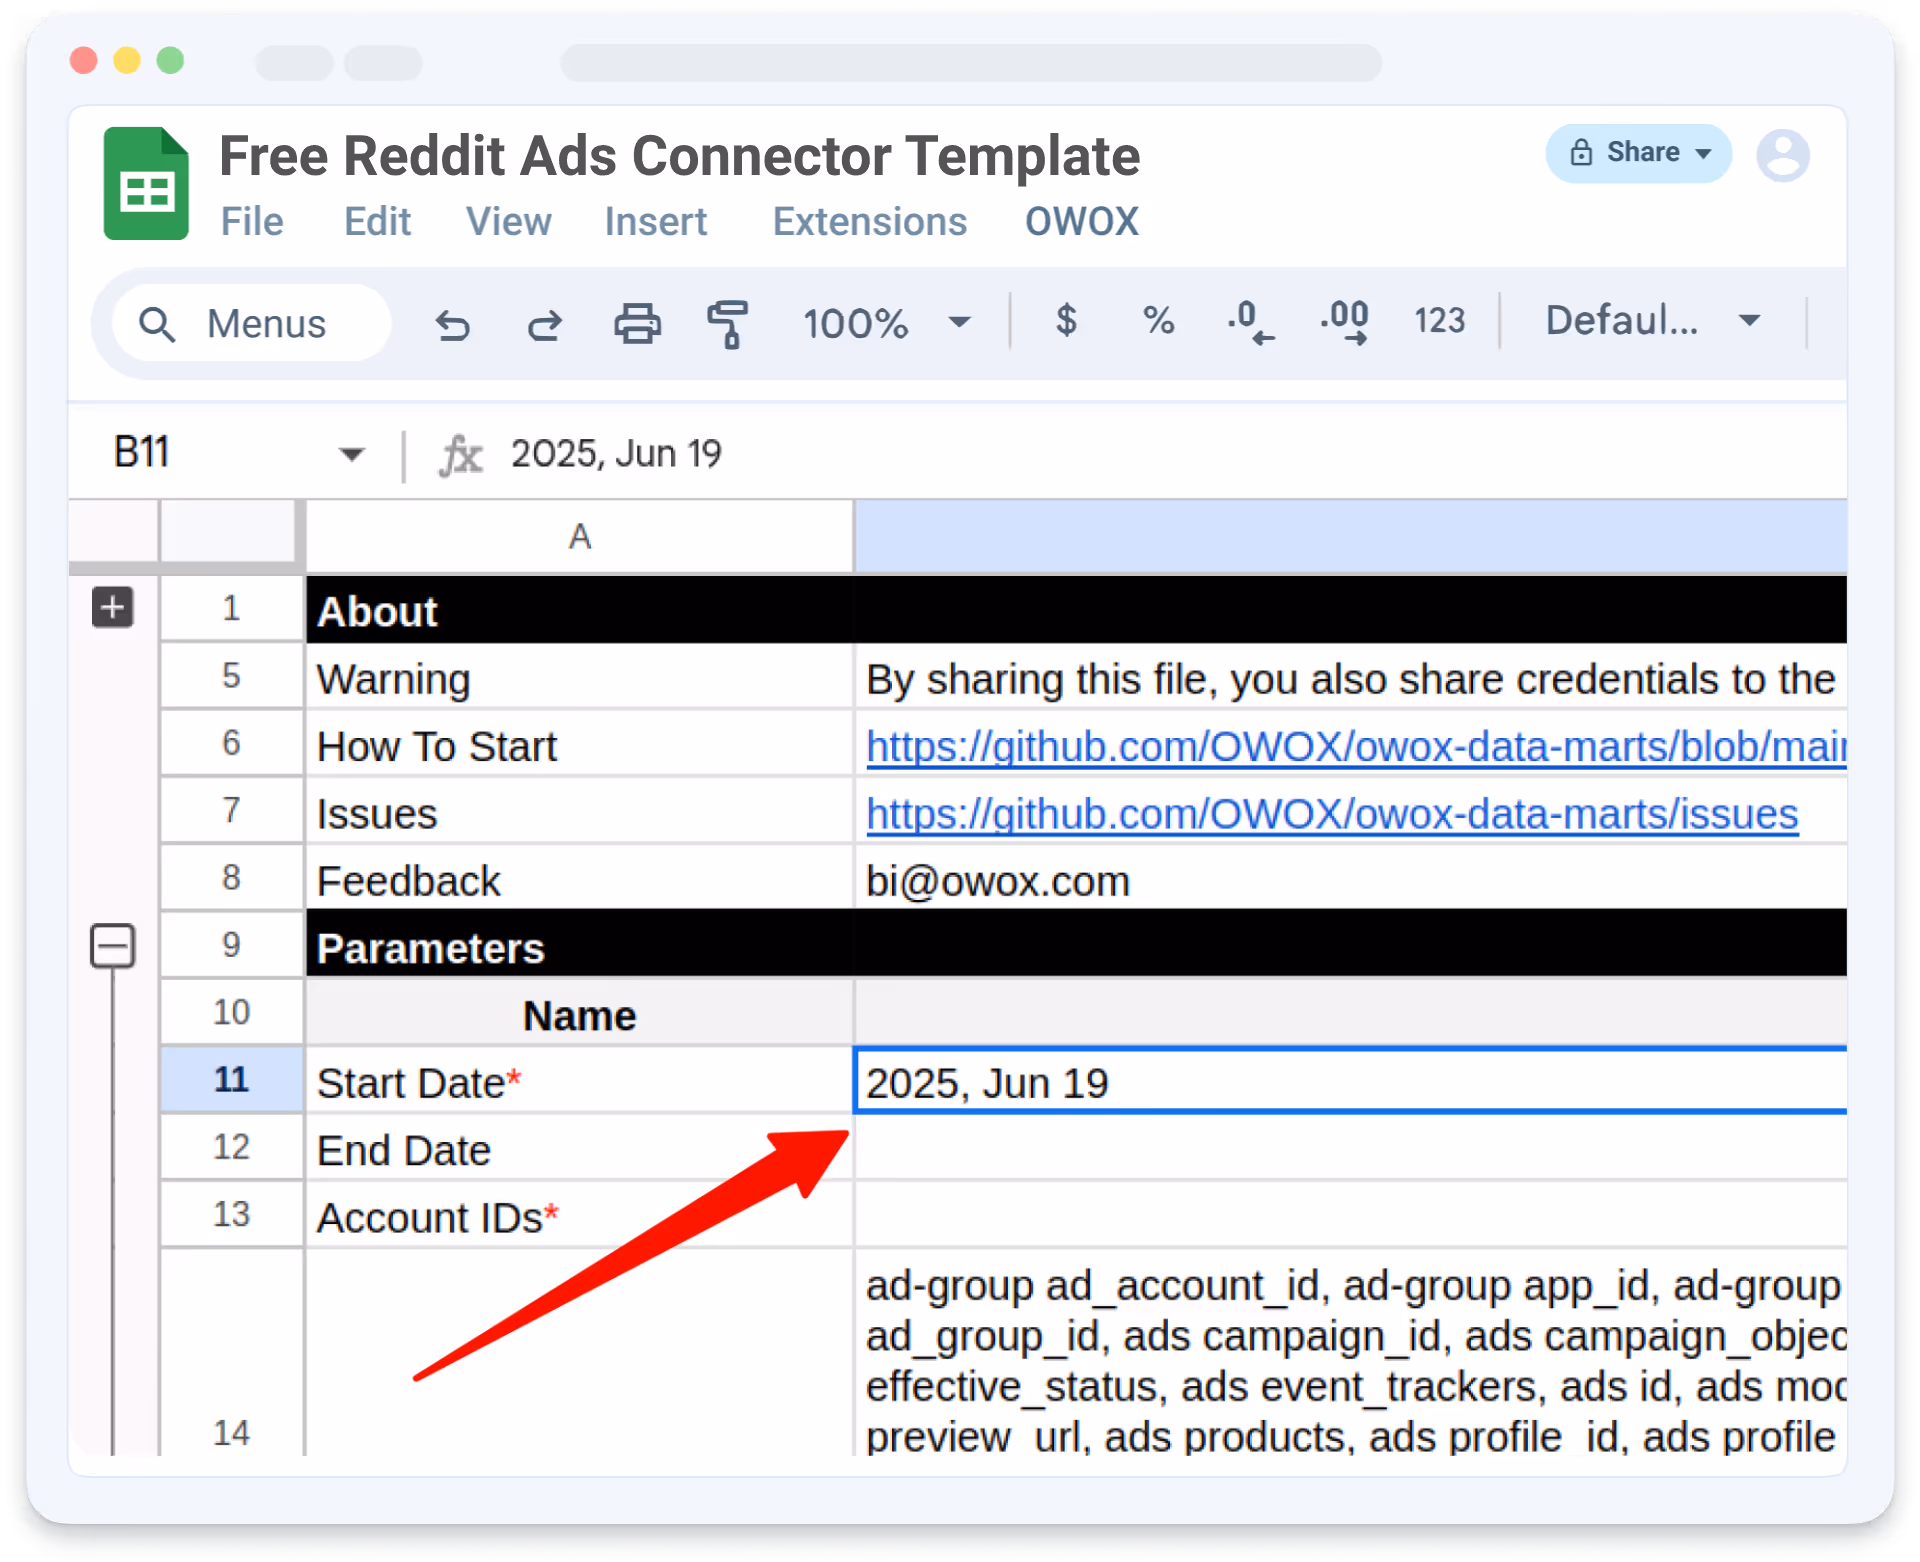
Task: Click the undo arrow icon
Action: click(452, 324)
